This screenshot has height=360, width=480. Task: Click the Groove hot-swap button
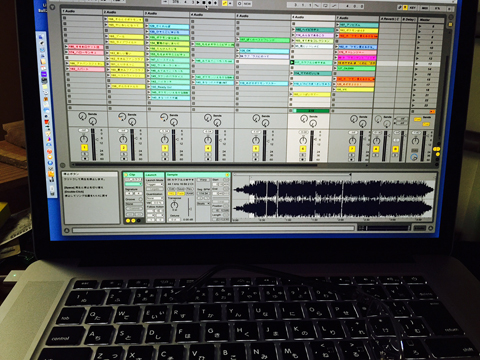pos(140,199)
